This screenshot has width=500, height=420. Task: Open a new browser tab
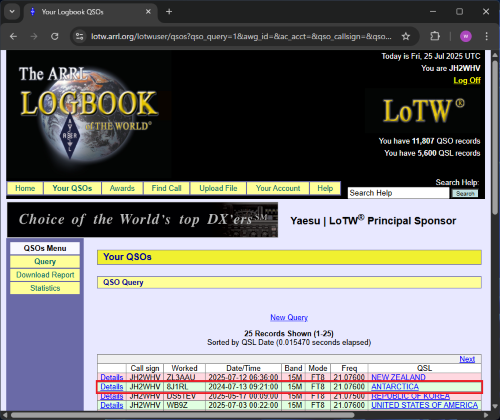coord(169,12)
